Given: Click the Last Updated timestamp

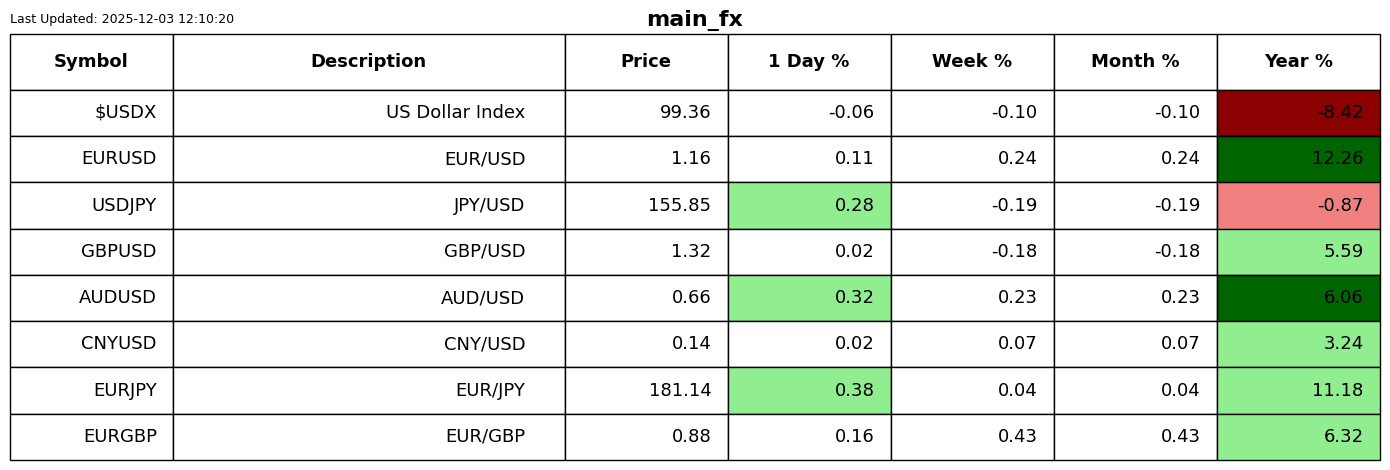Looking at the screenshot, I should (122, 19).
